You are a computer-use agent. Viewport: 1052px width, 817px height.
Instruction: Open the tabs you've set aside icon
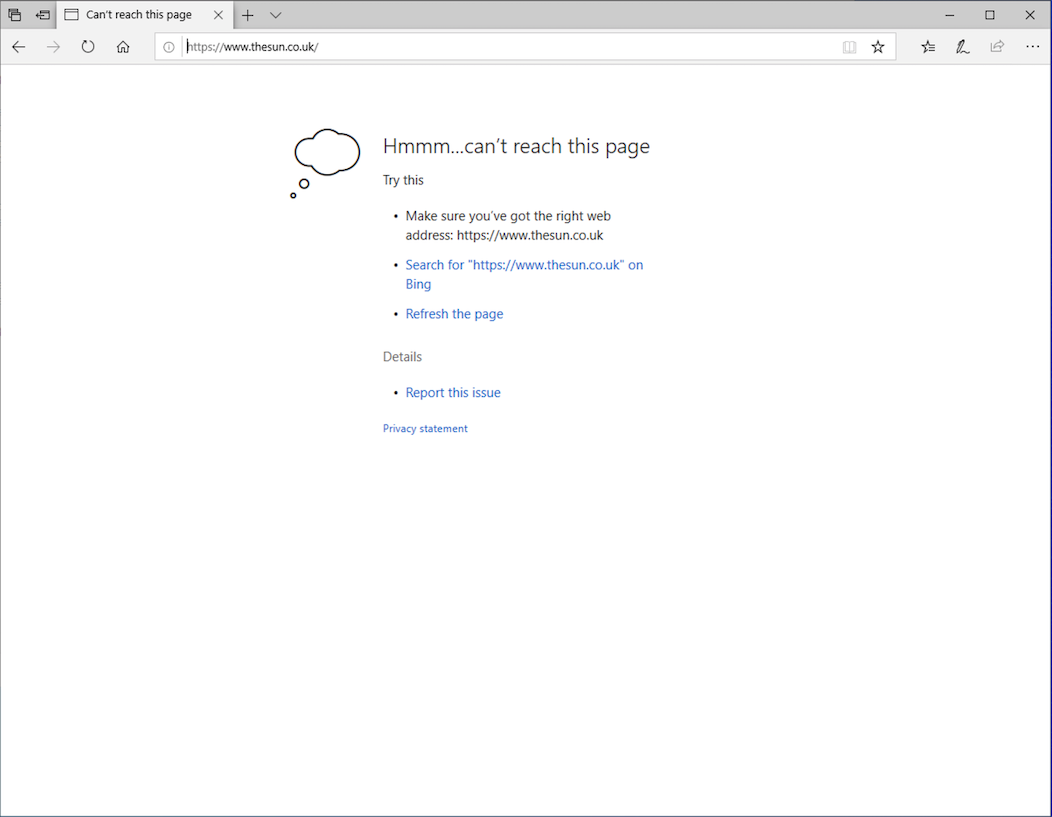pyautogui.click(x=15, y=15)
